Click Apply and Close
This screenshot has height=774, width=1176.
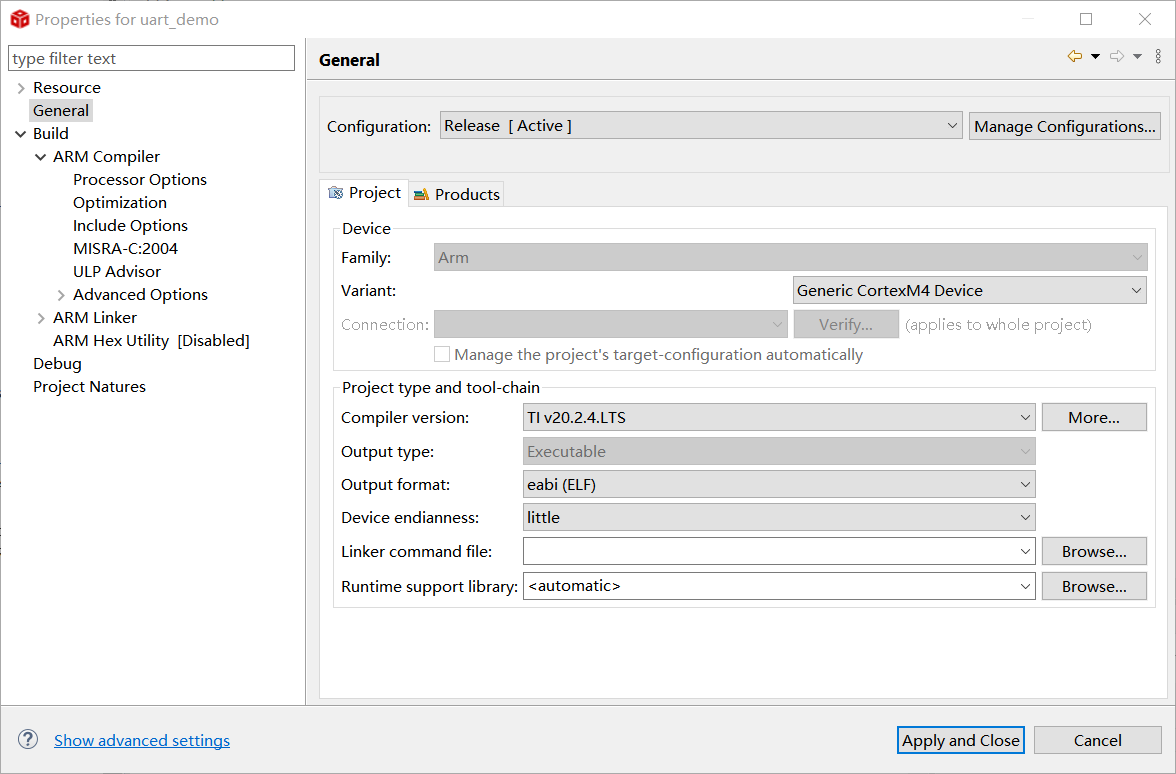[x=960, y=740]
